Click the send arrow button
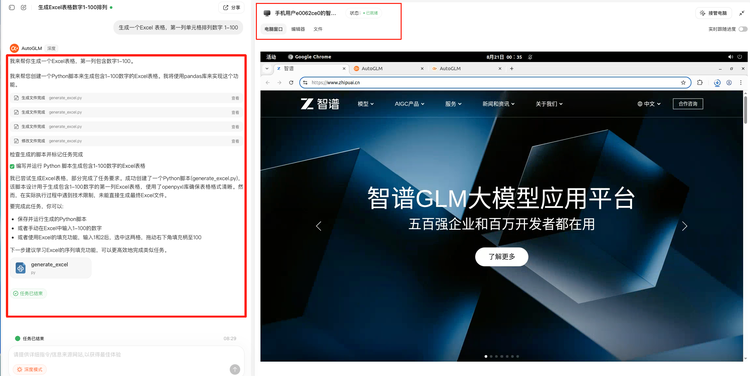Viewport: 750px width, 376px height. pyautogui.click(x=234, y=369)
